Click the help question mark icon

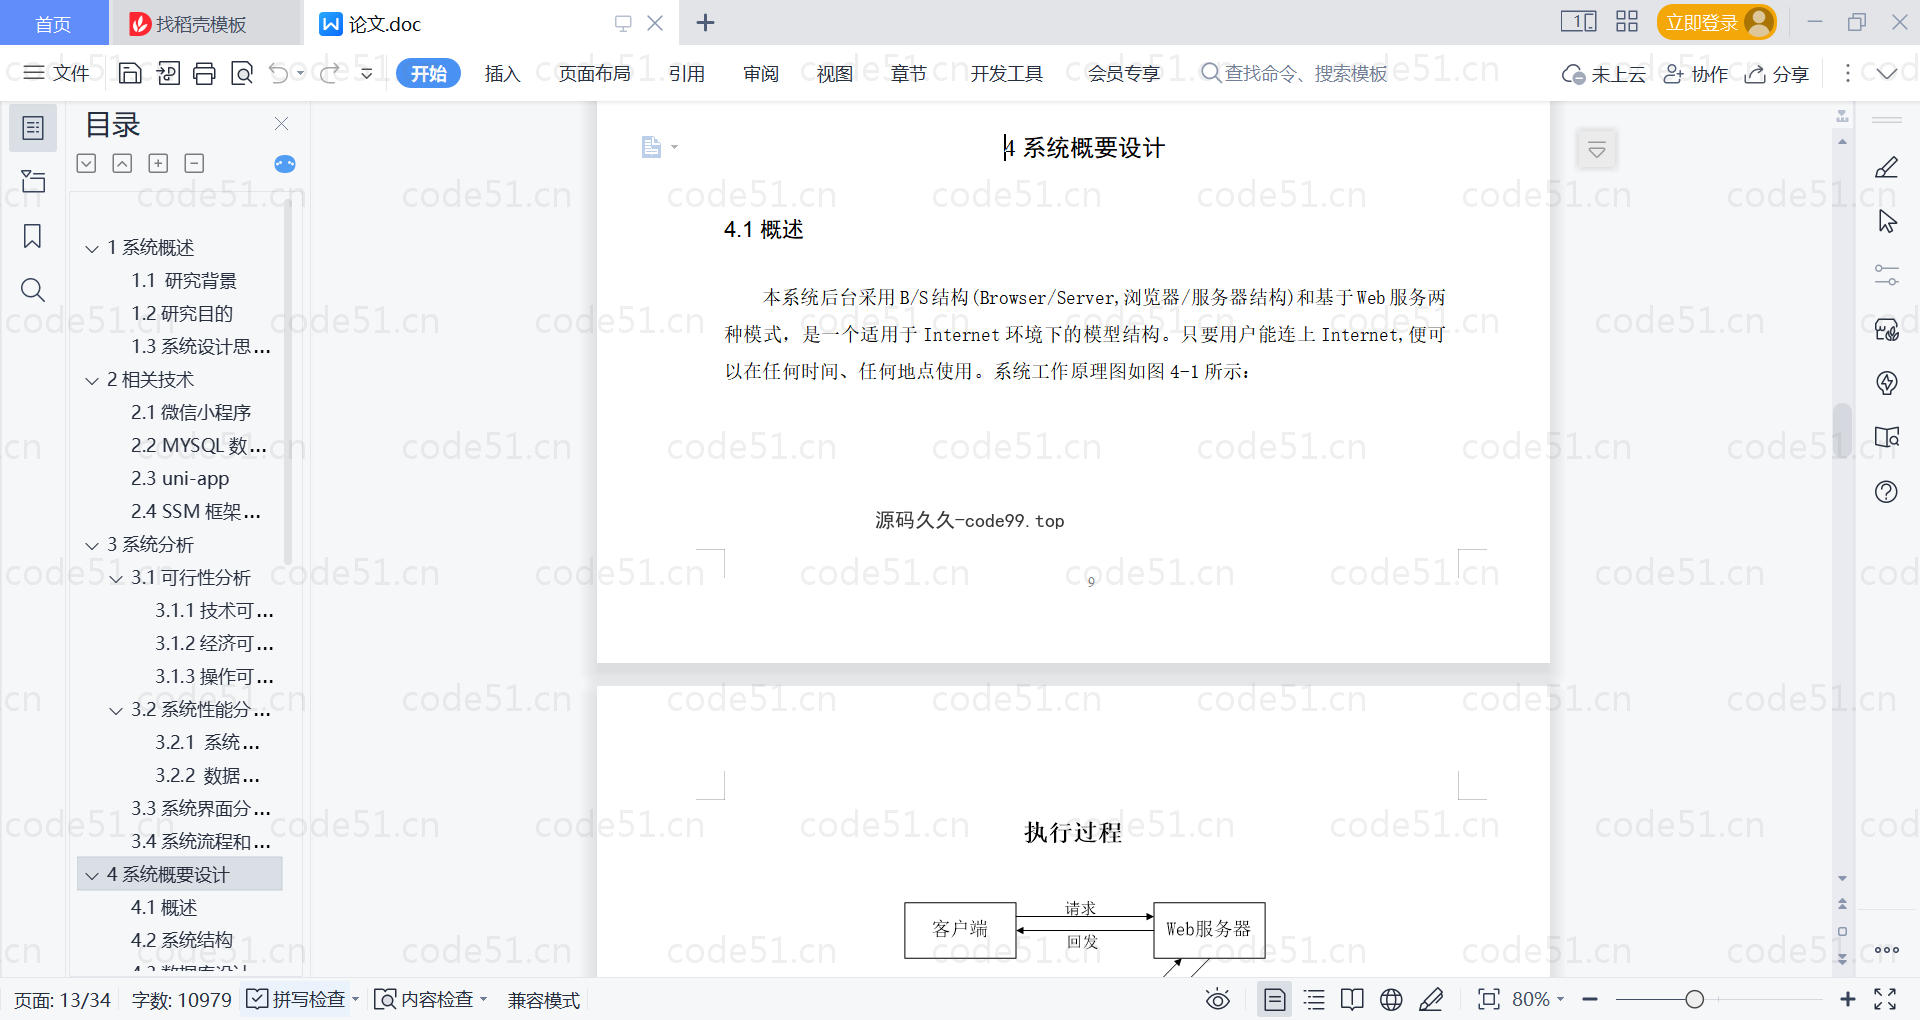click(x=1887, y=491)
